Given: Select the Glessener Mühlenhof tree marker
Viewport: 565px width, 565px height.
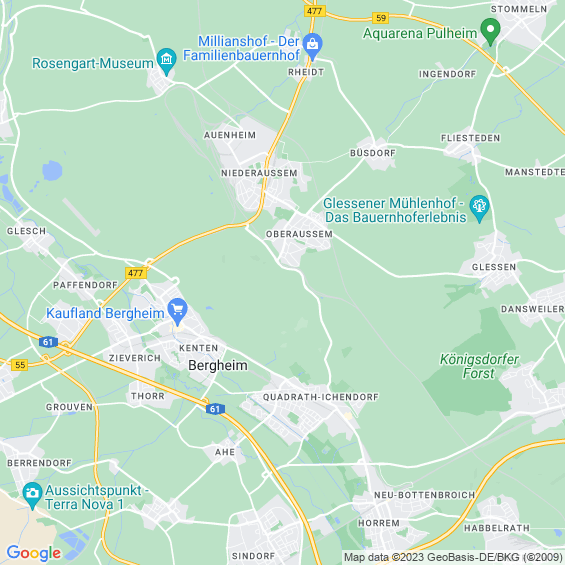Looking at the screenshot, I should click(479, 208).
